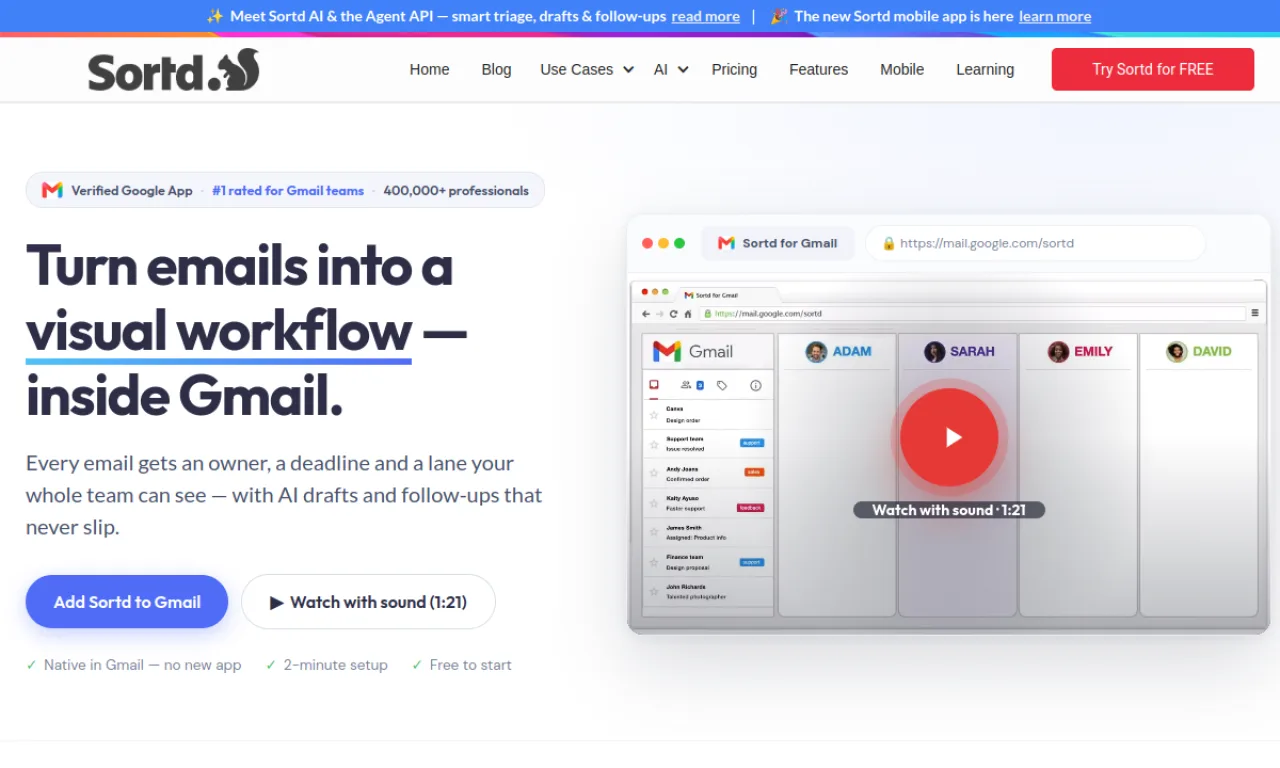Star the Games email in the preview
This screenshot has width=1280, height=768.
pos(654,414)
